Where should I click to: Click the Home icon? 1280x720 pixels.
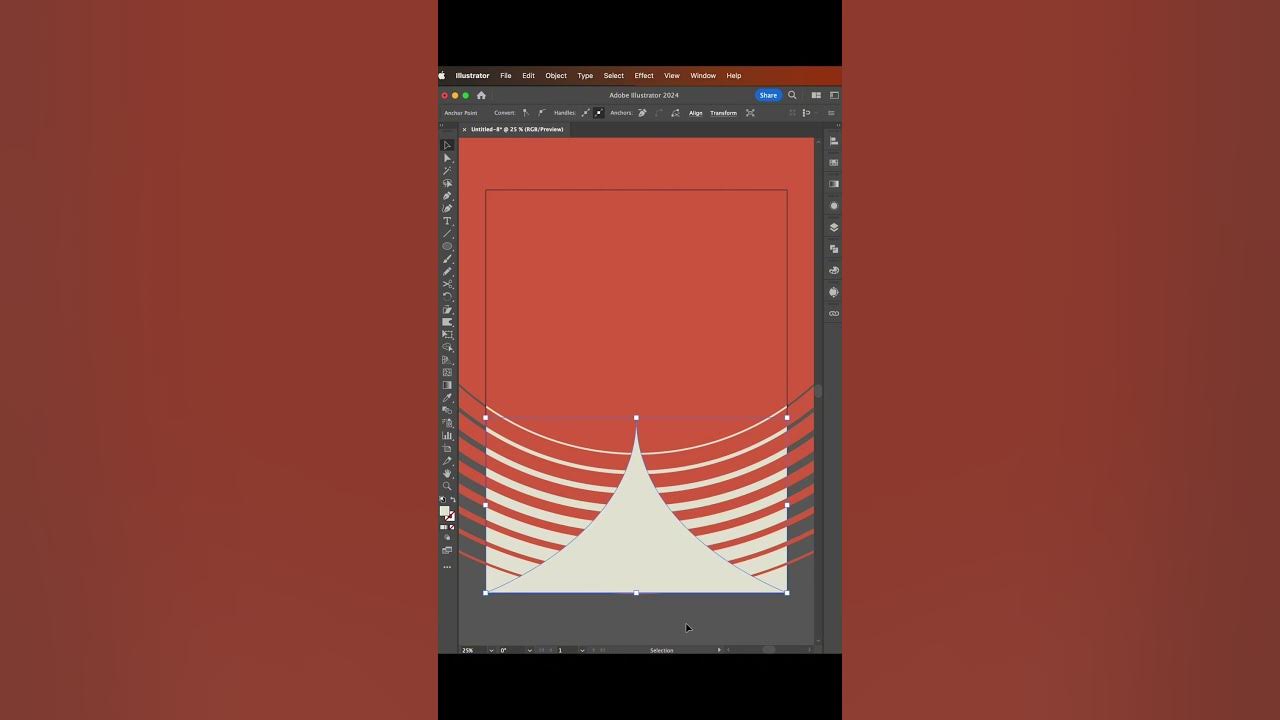pos(481,95)
